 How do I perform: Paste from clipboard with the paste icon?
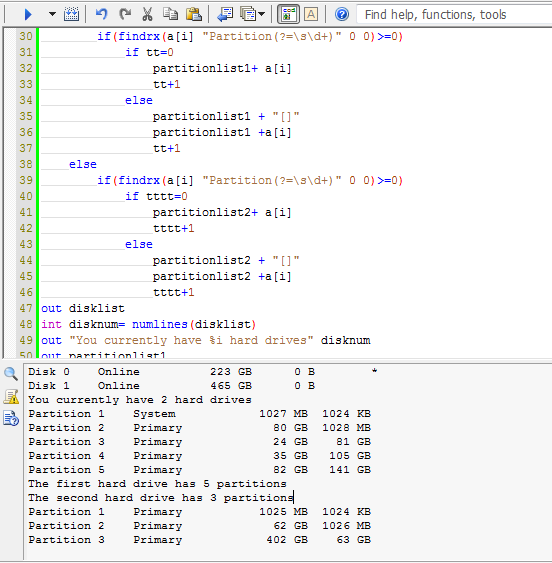click(194, 14)
